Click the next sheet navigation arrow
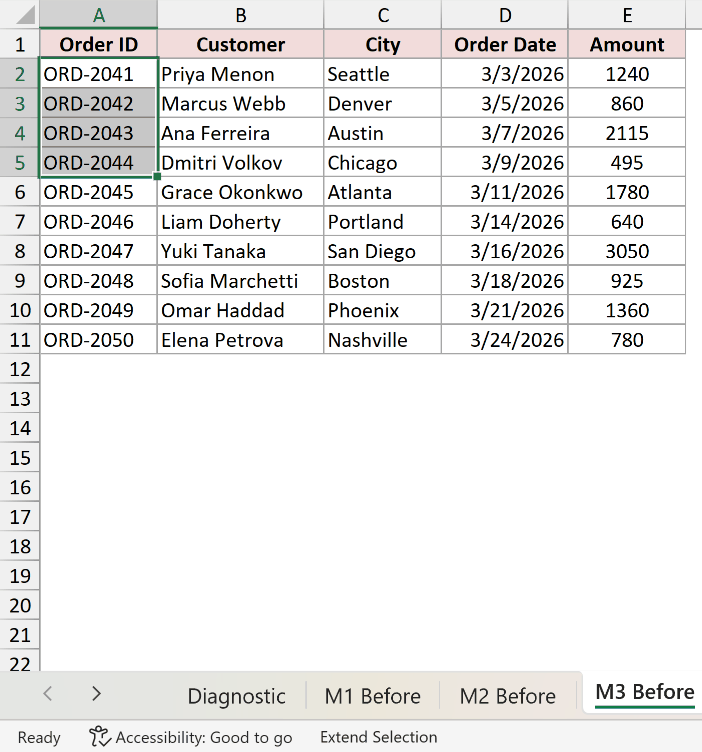 tap(96, 693)
